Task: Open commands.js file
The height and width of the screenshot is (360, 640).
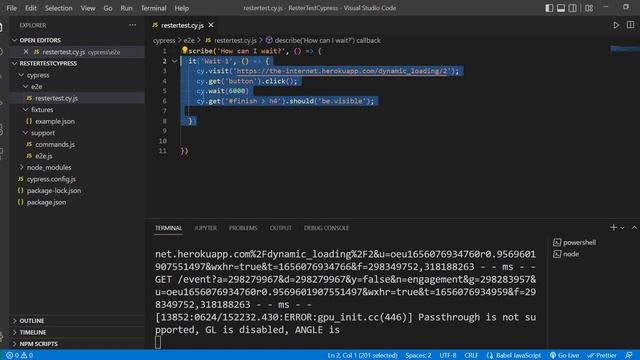Action: [54, 144]
